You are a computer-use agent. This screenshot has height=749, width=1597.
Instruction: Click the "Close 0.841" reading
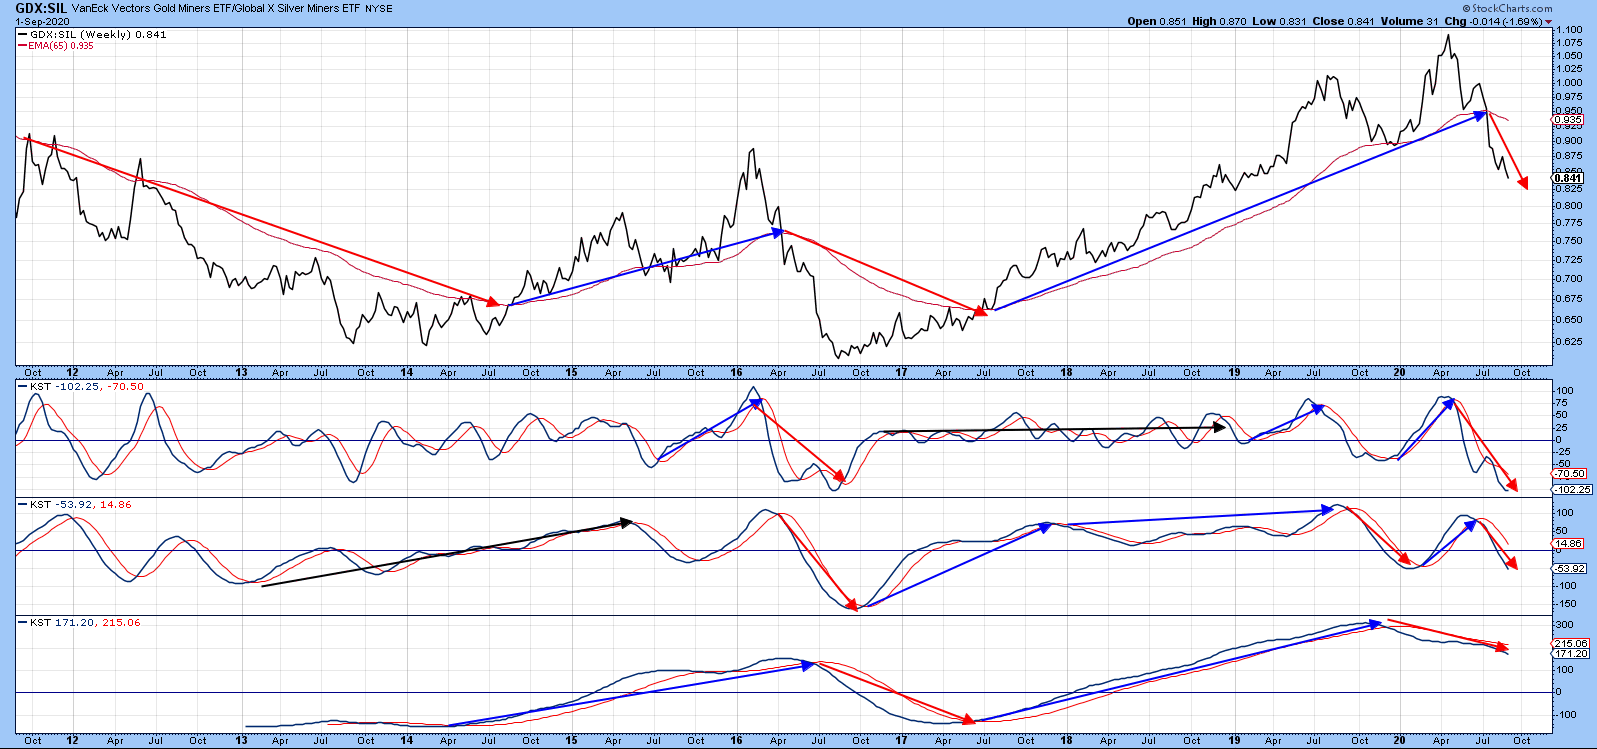click(1342, 21)
